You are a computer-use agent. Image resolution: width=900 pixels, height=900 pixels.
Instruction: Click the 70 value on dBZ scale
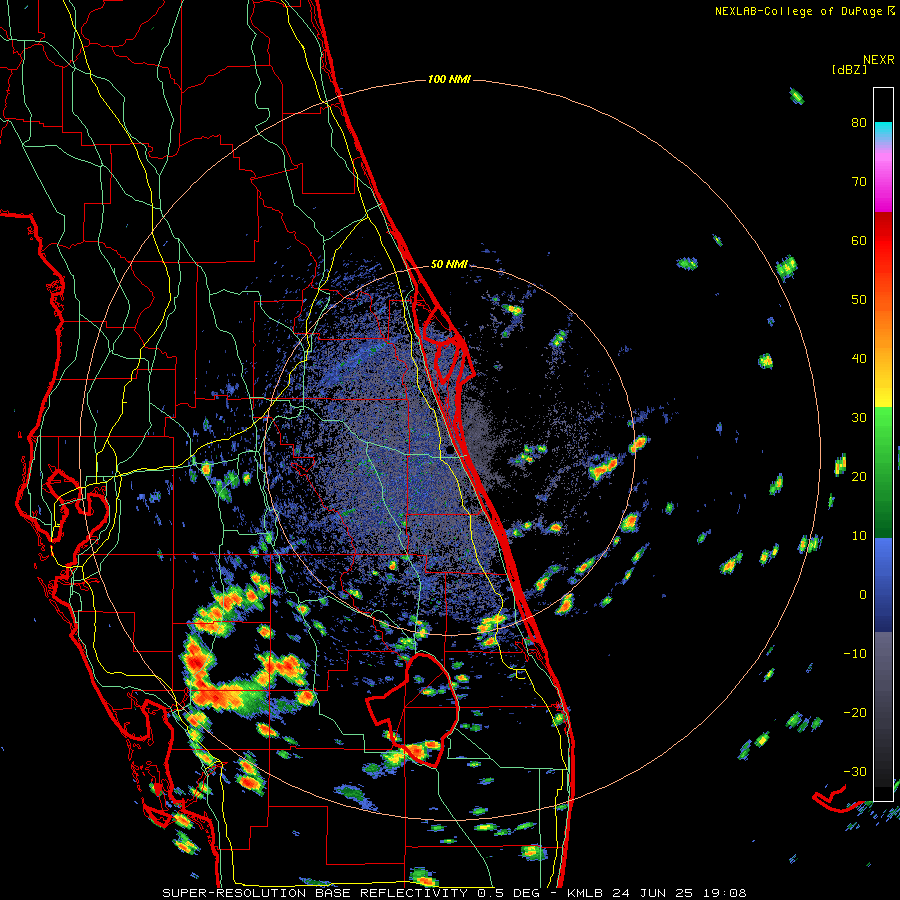pos(859,182)
